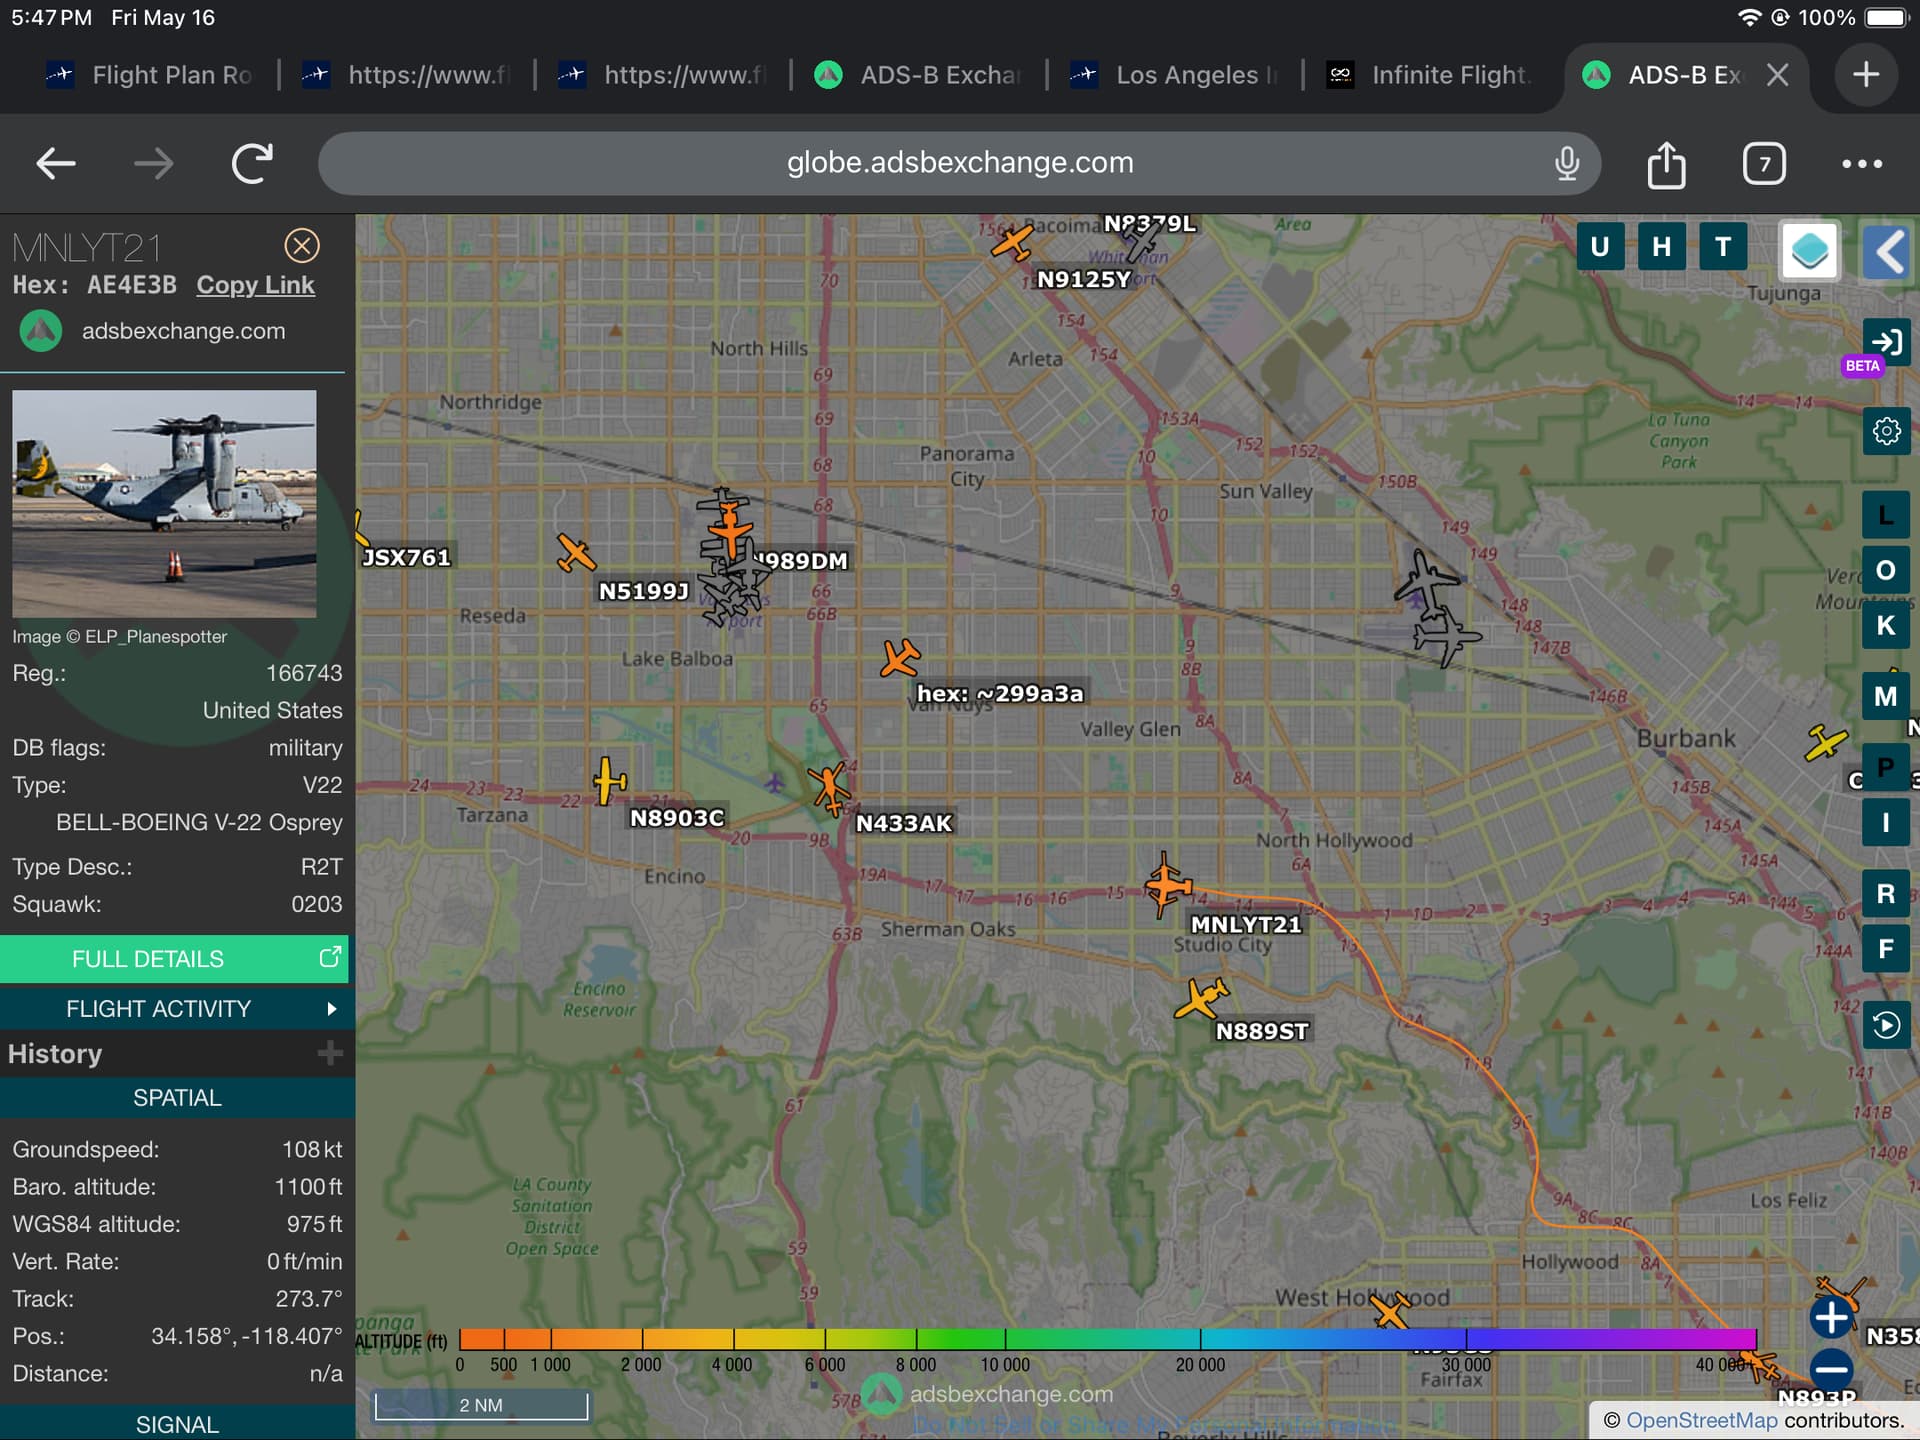Click the Copy Link hyperlink
Screen dimensions: 1920x1440
[255, 285]
